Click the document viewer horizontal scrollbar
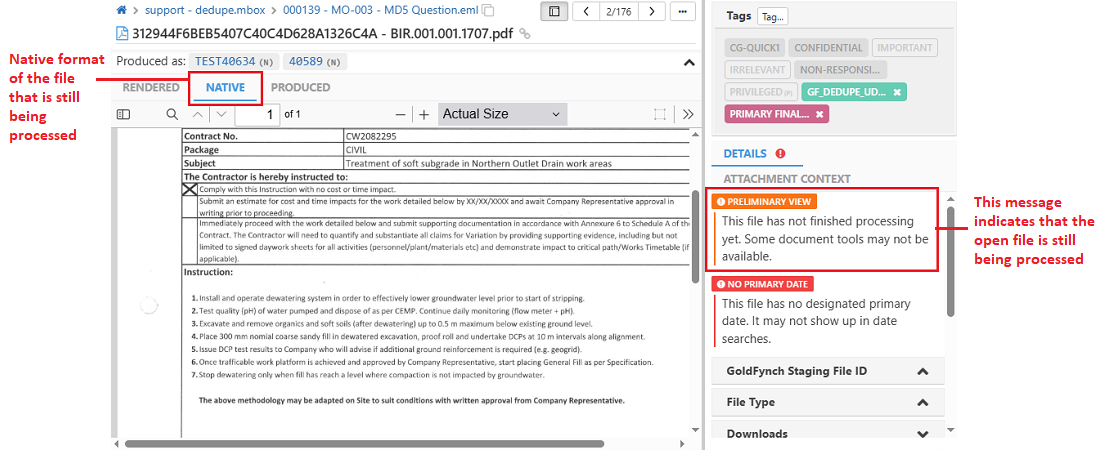The image size is (1102, 455). point(364,444)
